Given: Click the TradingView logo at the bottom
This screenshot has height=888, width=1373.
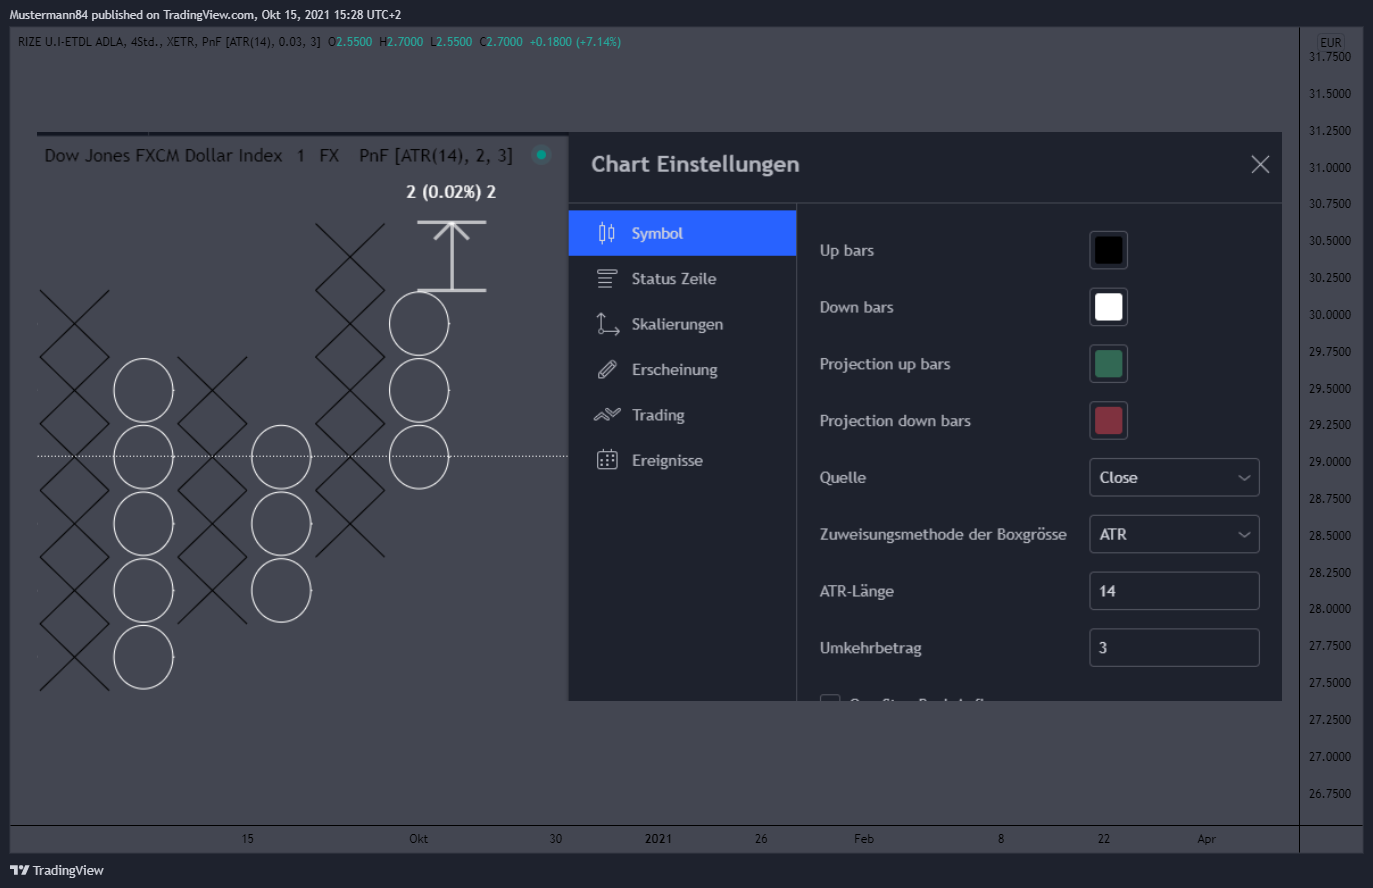Looking at the screenshot, I should [57, 870].
